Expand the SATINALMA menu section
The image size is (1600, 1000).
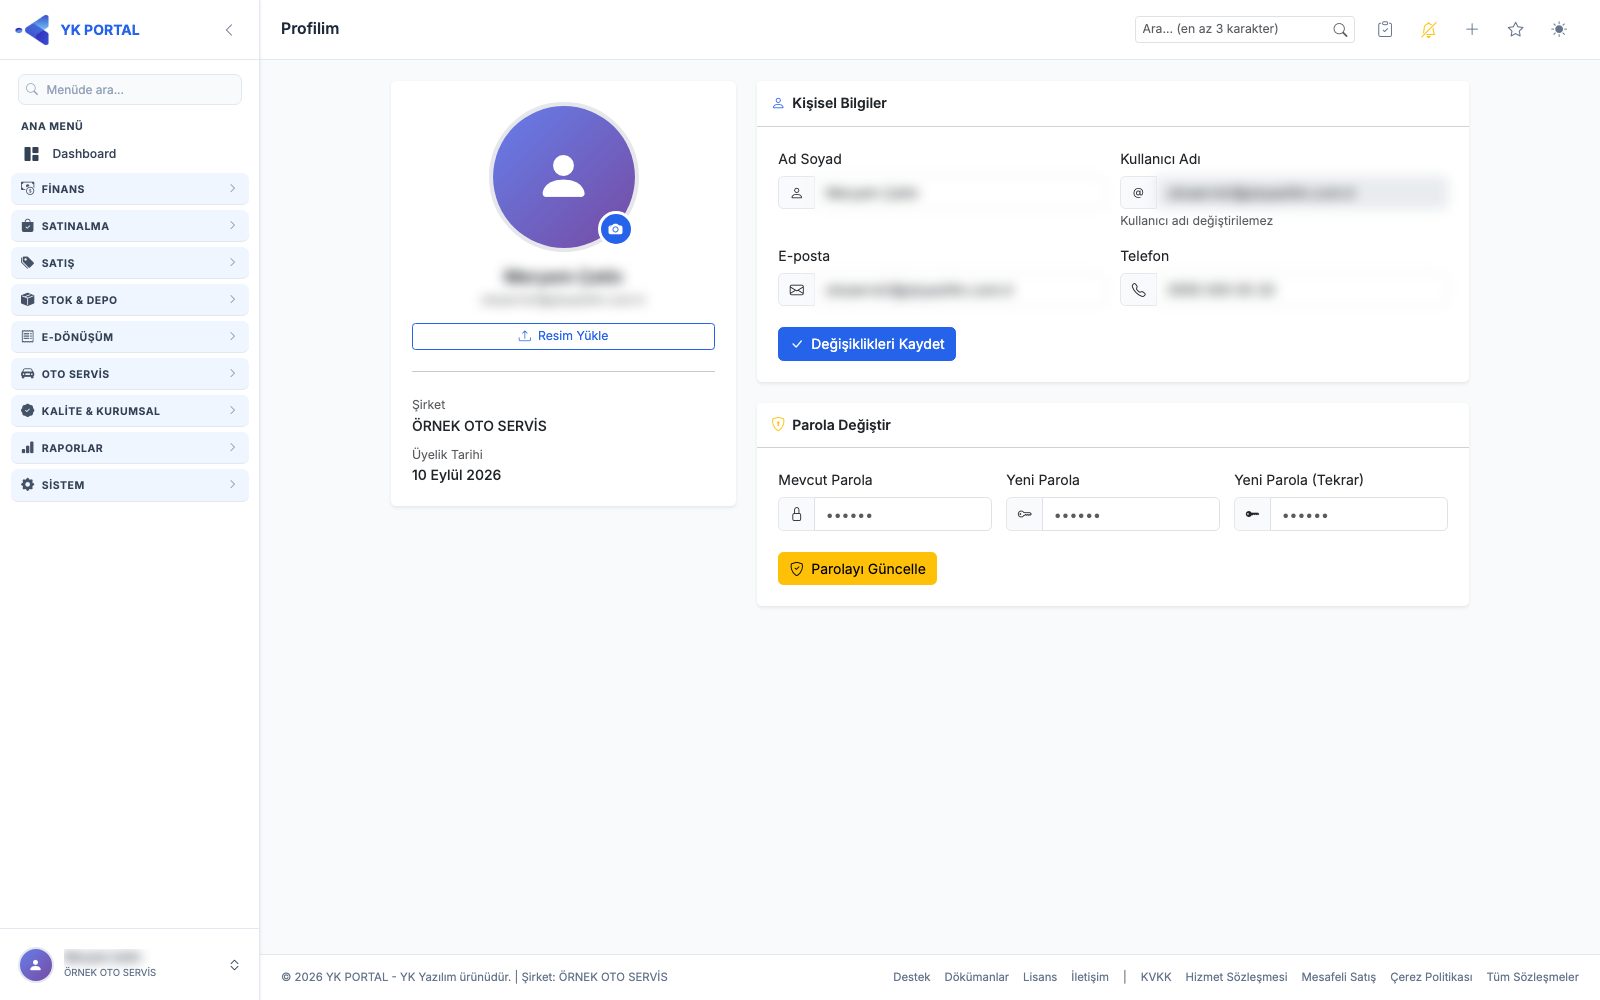(130, 226)
